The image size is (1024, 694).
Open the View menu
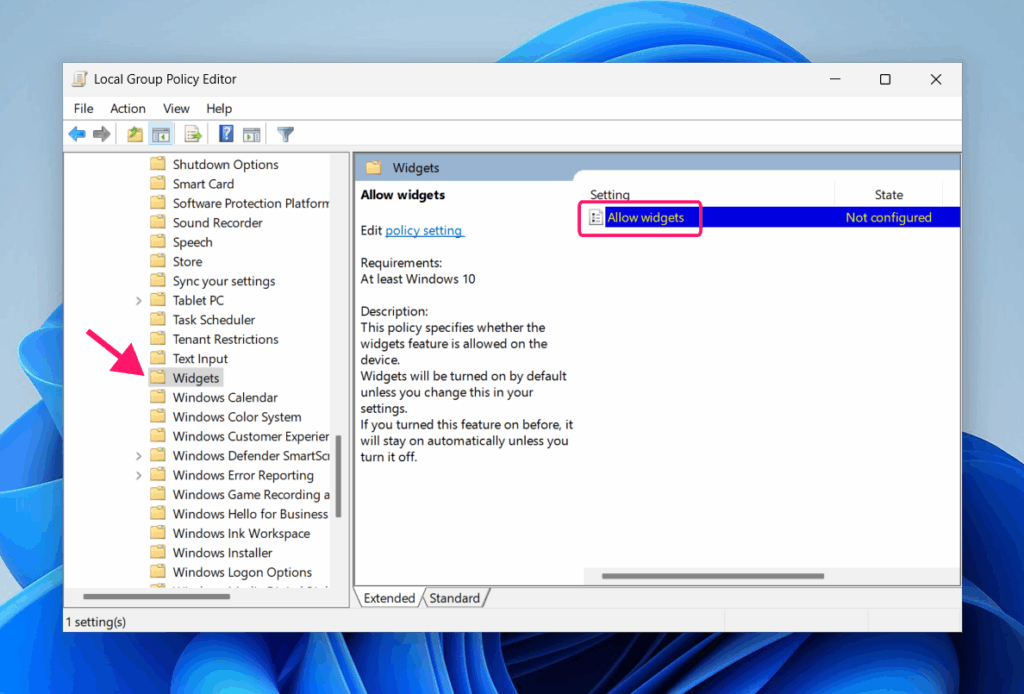(x=176, y=108)
